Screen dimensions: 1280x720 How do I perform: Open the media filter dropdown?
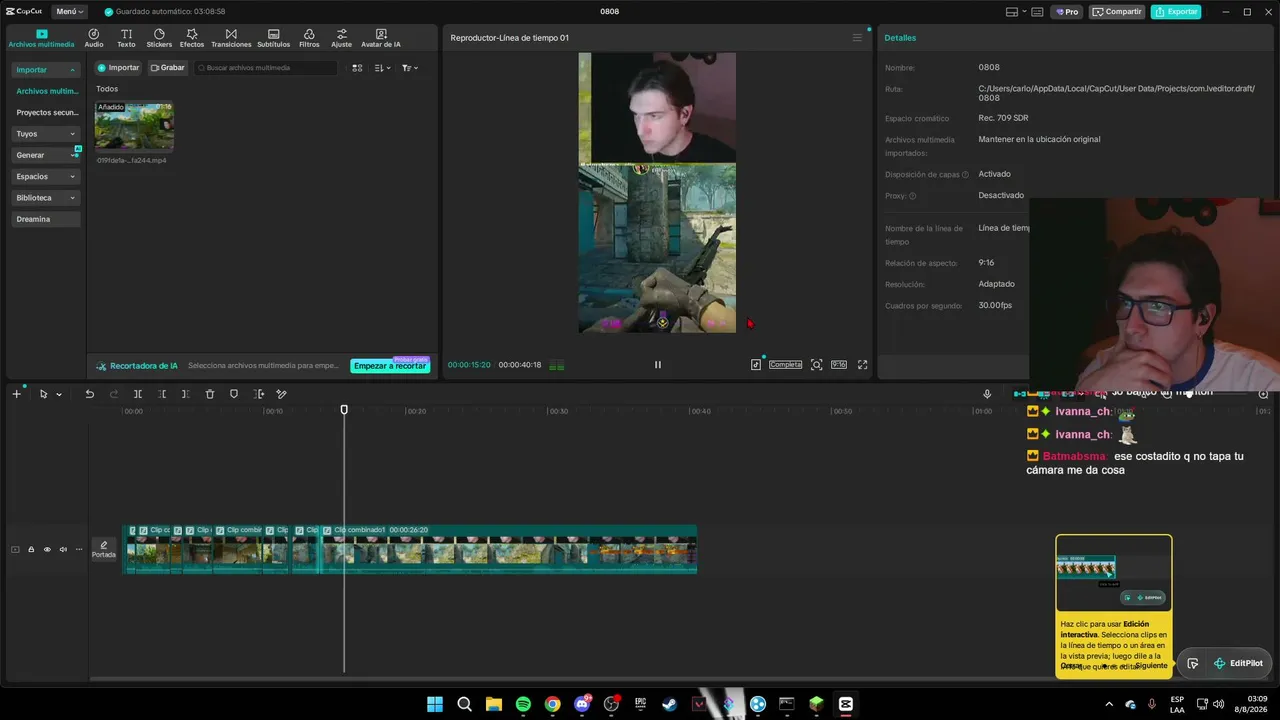coord(410,68)
